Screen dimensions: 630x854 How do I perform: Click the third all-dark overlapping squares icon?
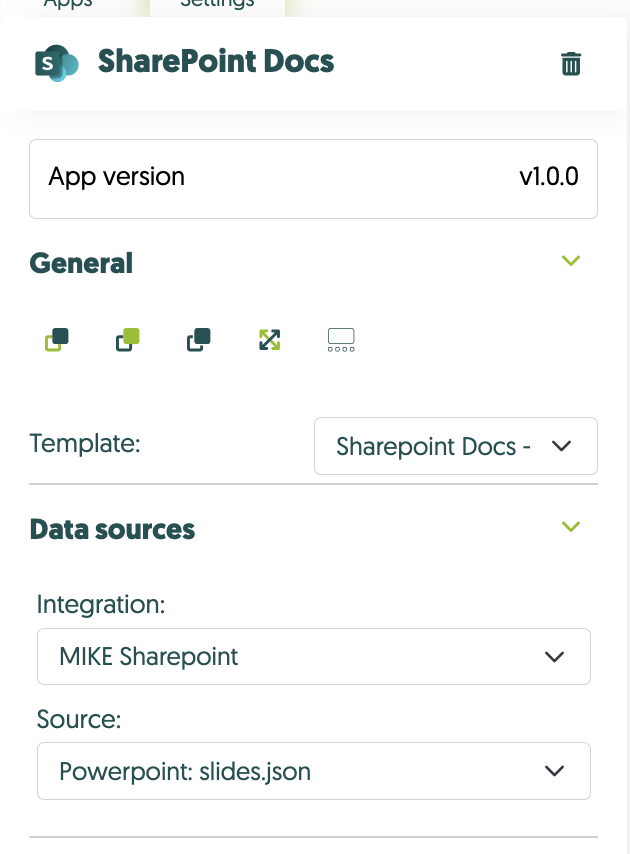(198, 340)
